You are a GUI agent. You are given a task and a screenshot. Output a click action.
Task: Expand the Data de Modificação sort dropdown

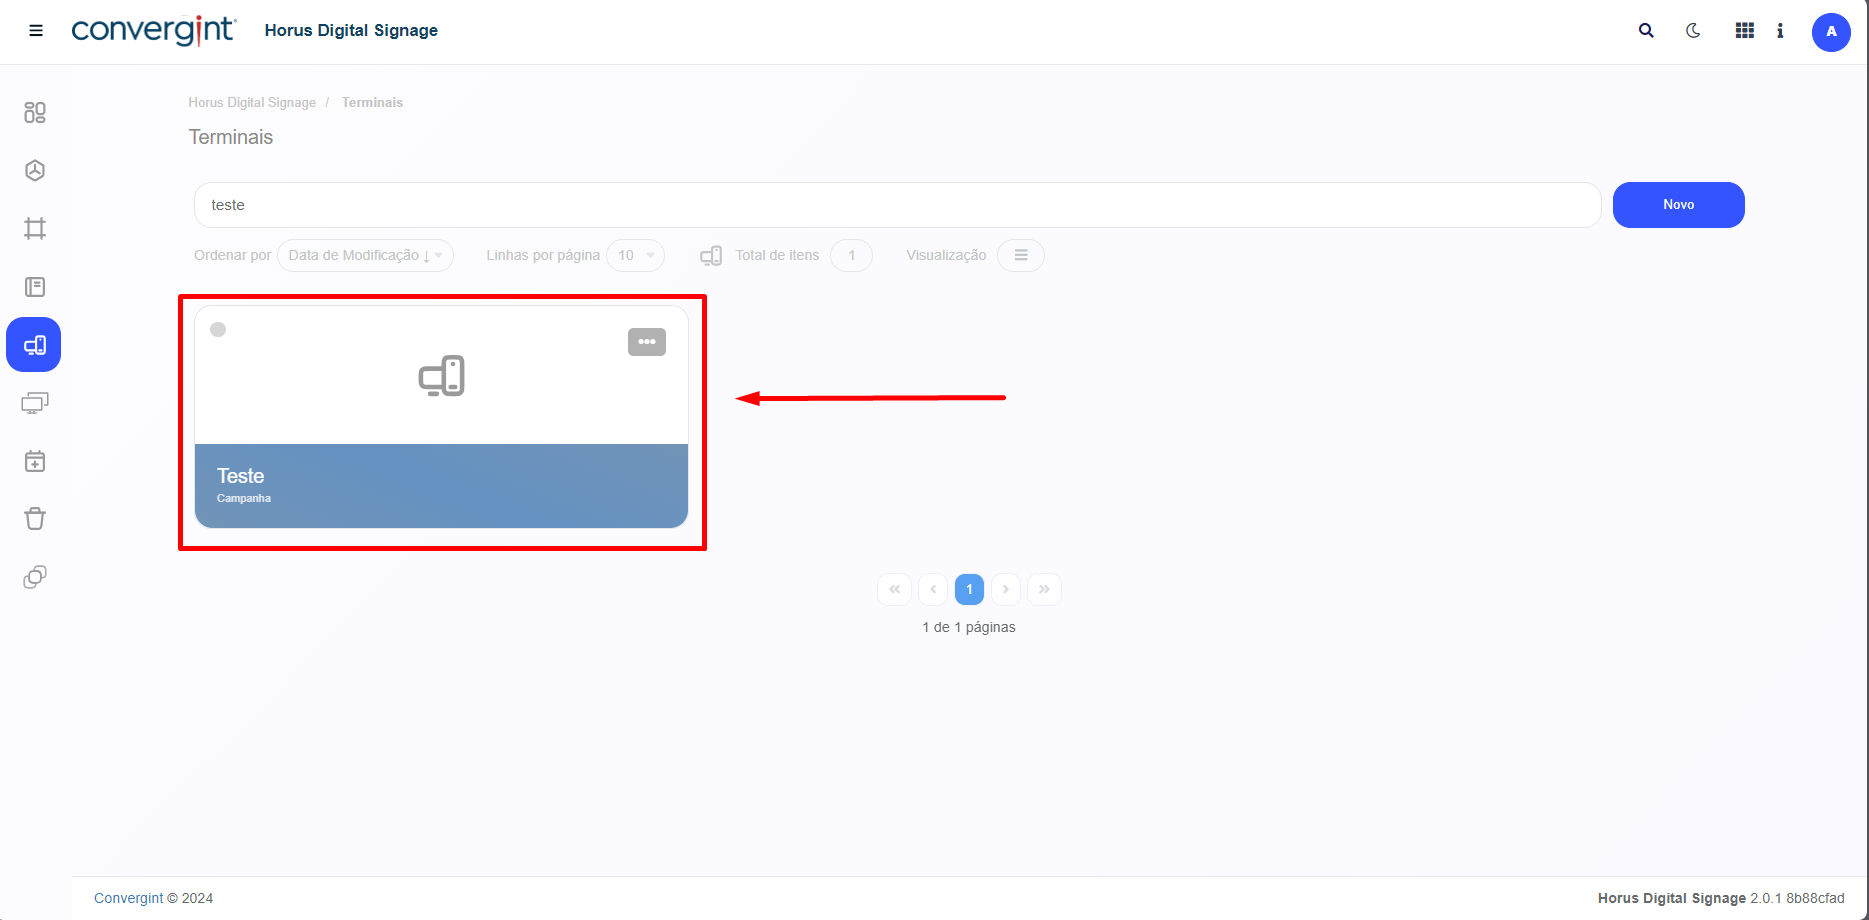(x=365, y=255)
